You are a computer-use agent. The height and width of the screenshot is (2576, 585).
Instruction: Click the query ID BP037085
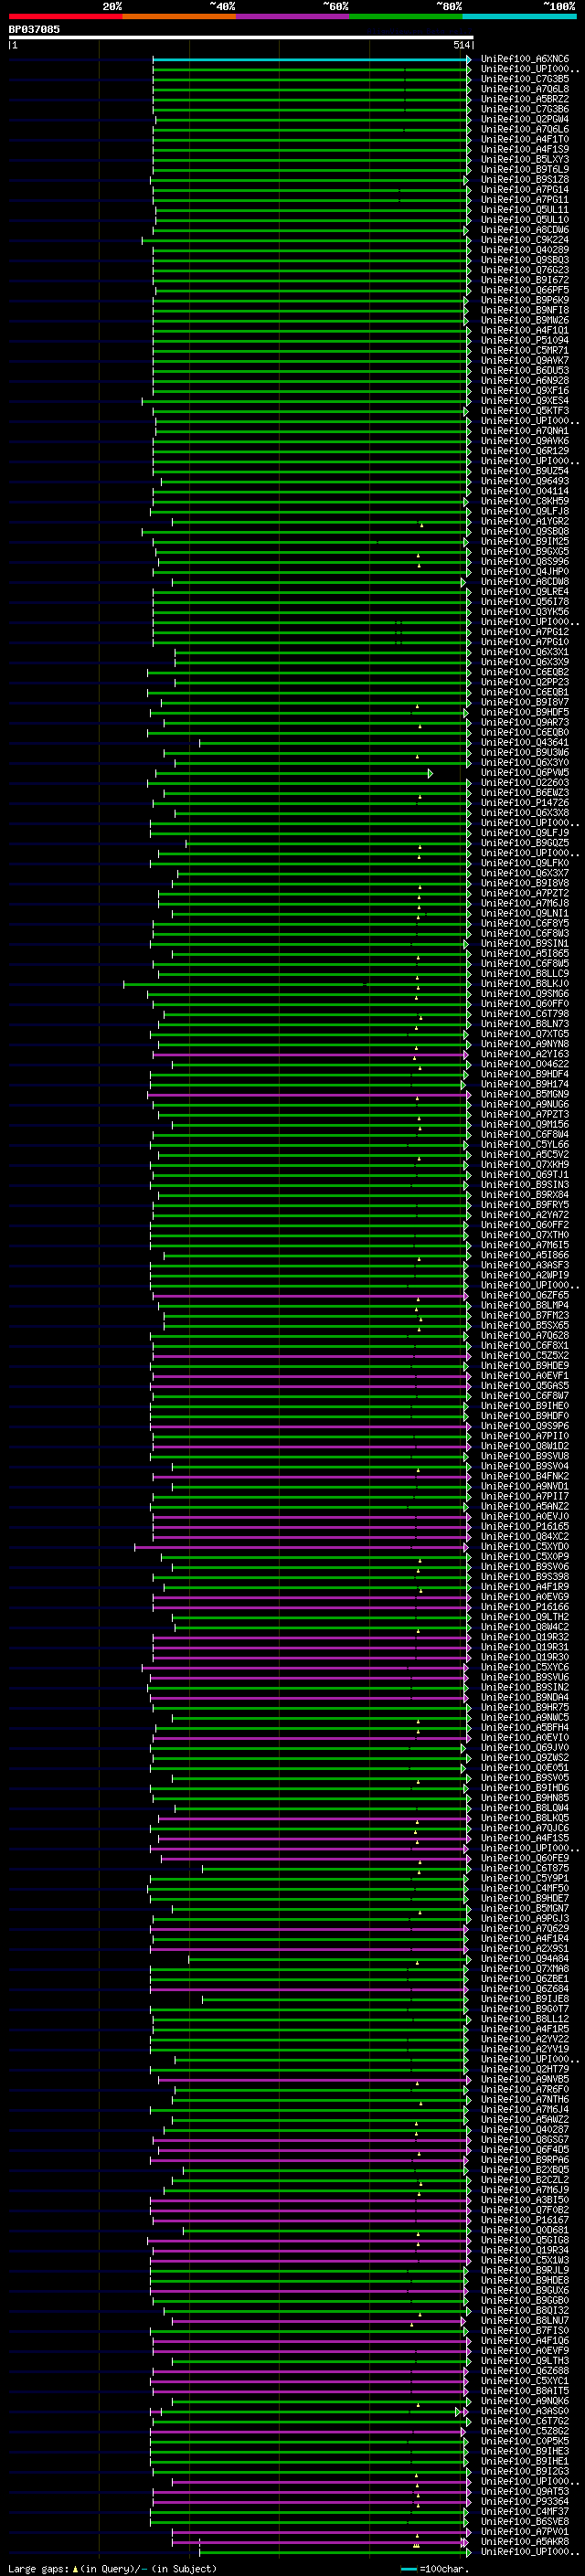pos(34,29)
